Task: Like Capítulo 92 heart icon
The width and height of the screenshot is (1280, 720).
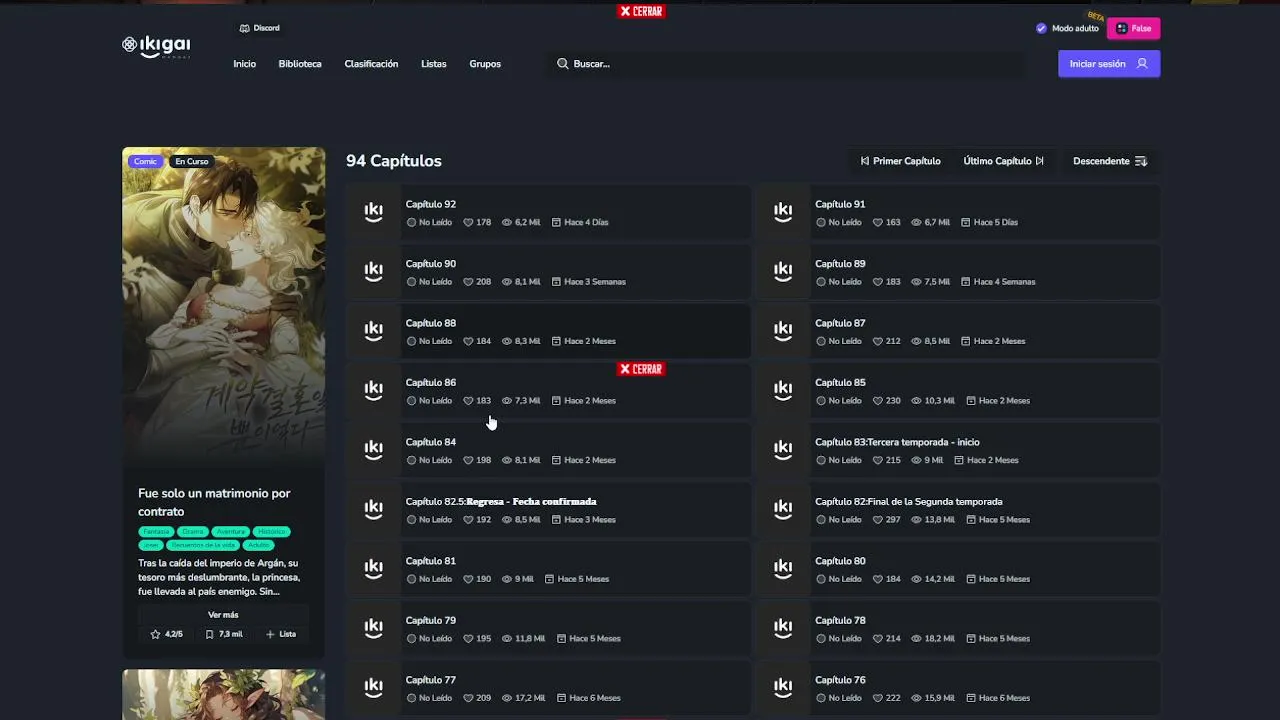Action: (468, 222)
